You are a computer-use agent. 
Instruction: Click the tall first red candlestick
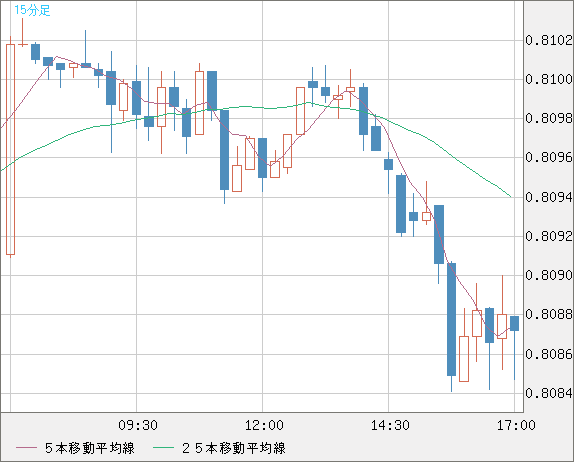[10, 149]
